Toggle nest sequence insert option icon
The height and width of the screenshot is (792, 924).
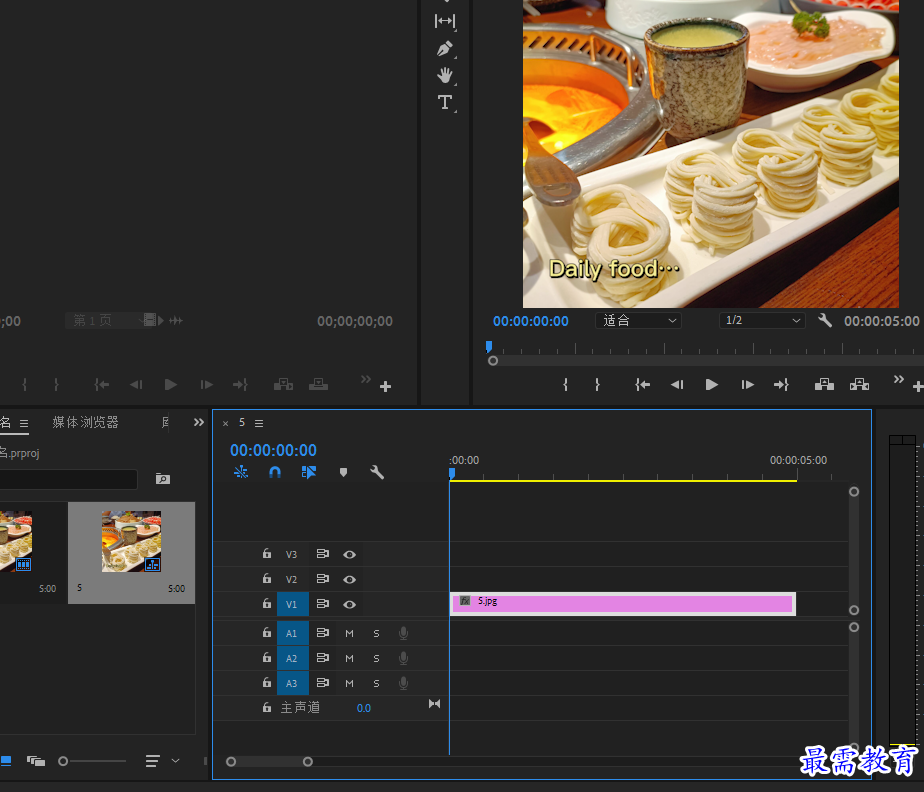tap(241, 472)
